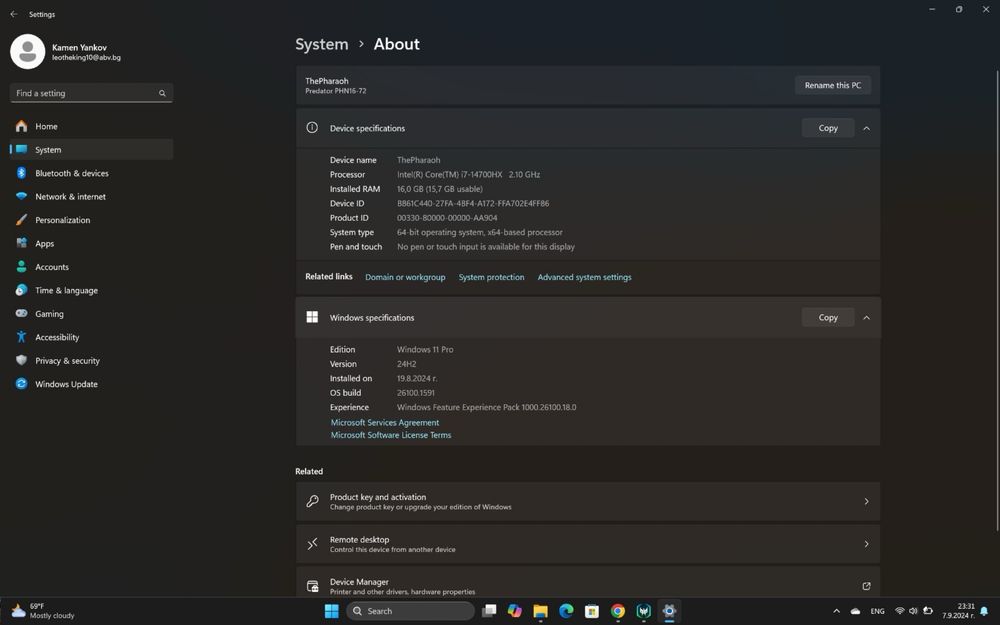This screenshot has width=1000, height=625.
Task: Collapse the Device specifications section
Action: 866,128
